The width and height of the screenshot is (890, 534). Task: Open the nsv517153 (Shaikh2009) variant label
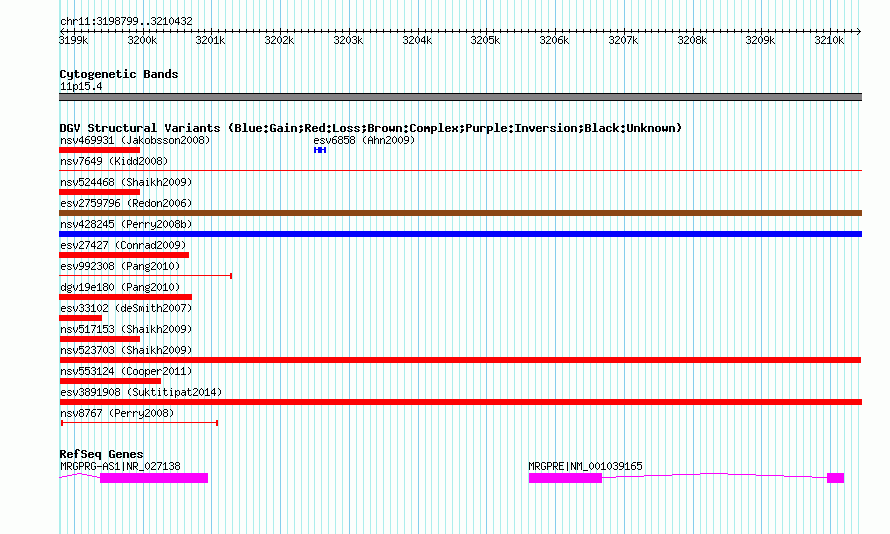[126, 329]
